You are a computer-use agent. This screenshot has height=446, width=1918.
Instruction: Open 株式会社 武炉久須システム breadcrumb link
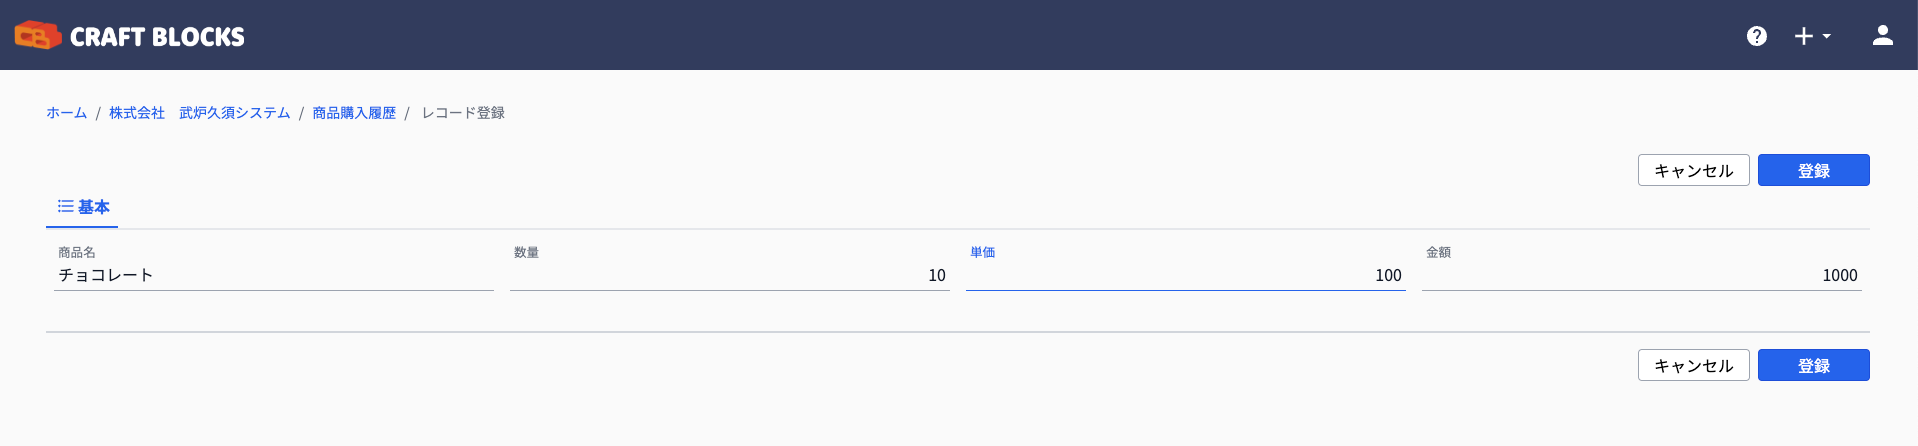tap(199, 113)
